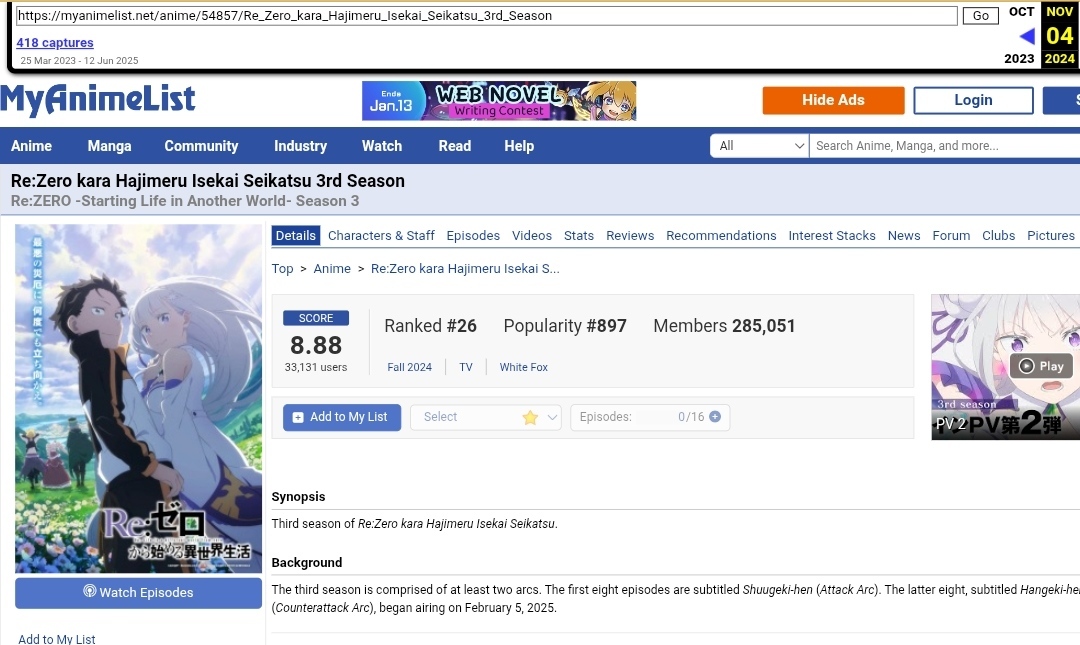Click the Login button

click(973, 100)
